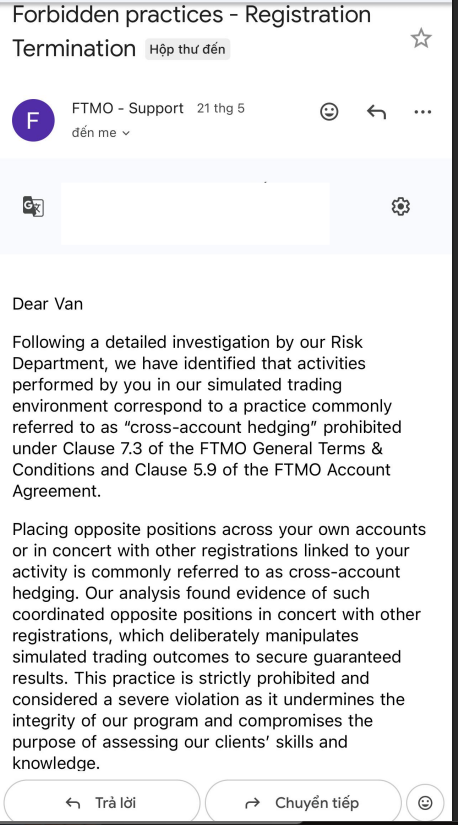Click the blank translation banner area
The image size is (458, 825).
pos(195,213)
